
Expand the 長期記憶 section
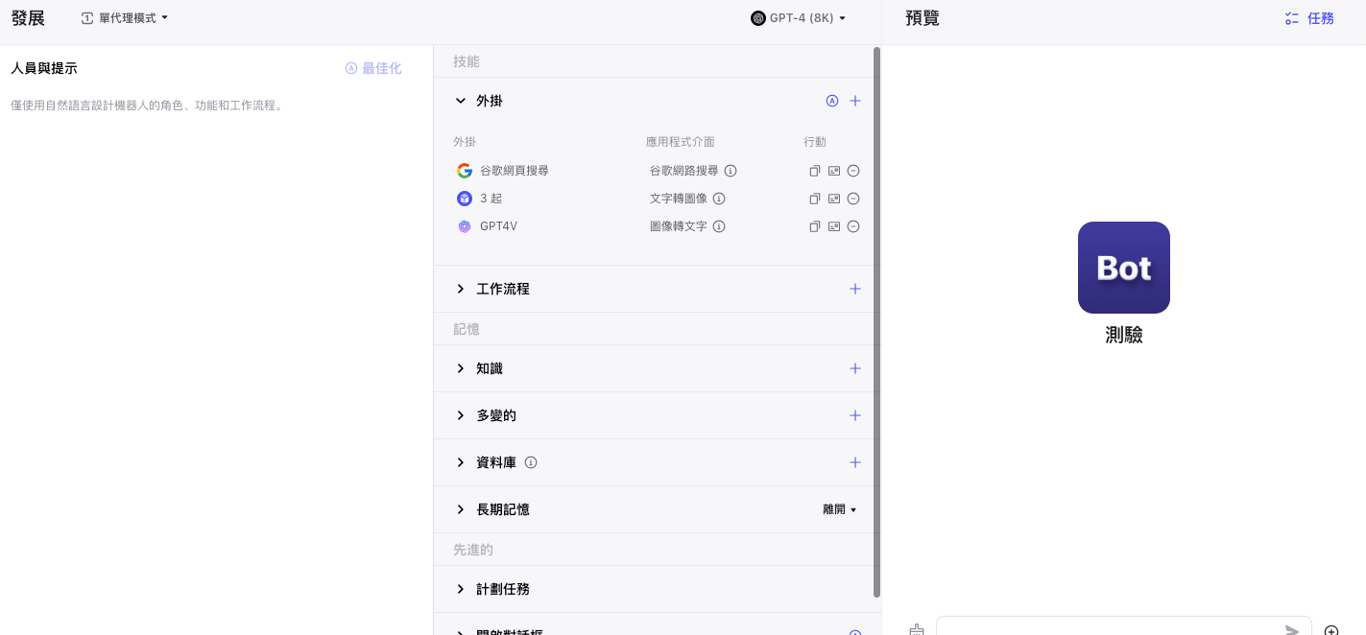460,510
